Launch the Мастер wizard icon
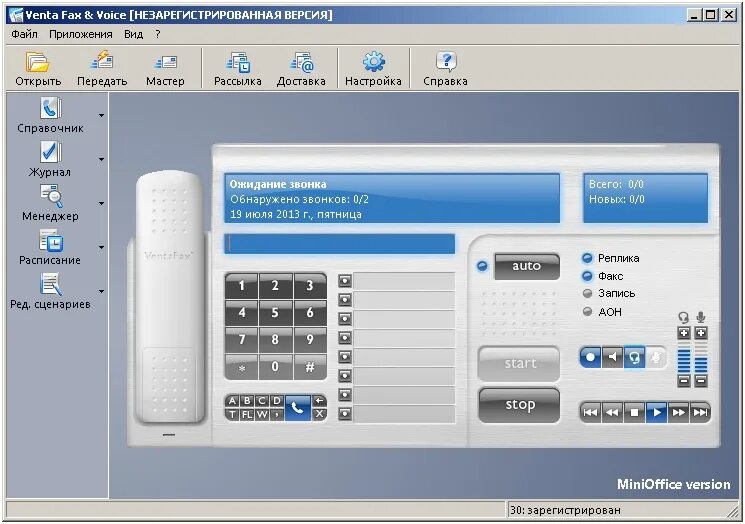This screenshot has height=524, width=745. [x=165, y=68]
